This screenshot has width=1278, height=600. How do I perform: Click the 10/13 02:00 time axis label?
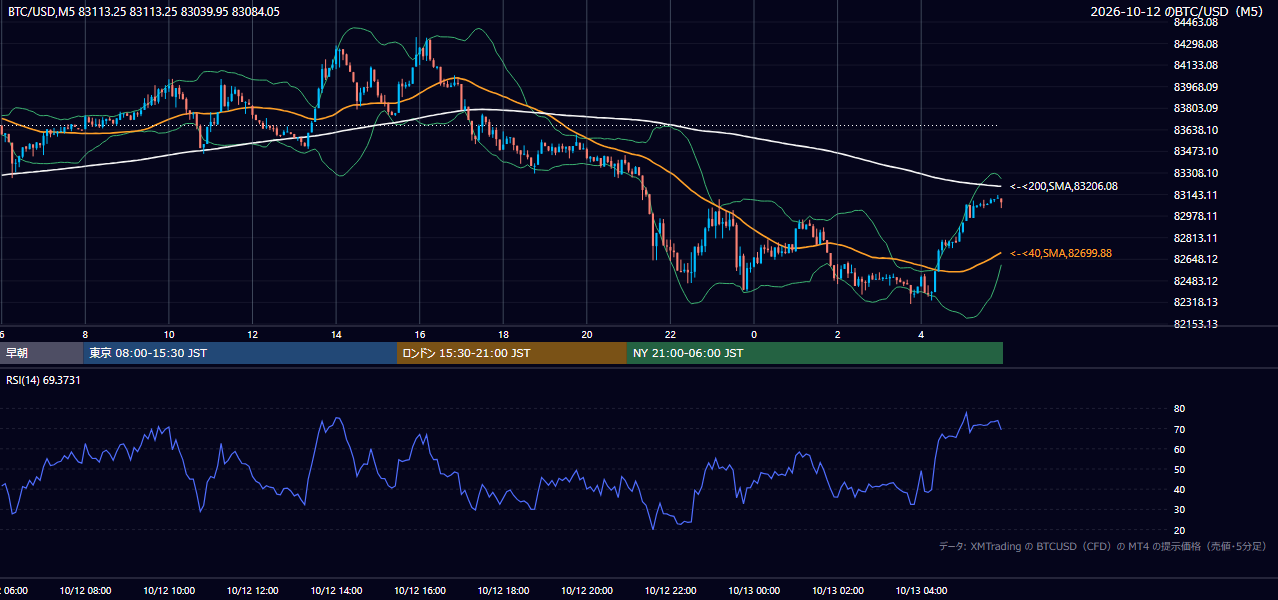click(838, 591)
